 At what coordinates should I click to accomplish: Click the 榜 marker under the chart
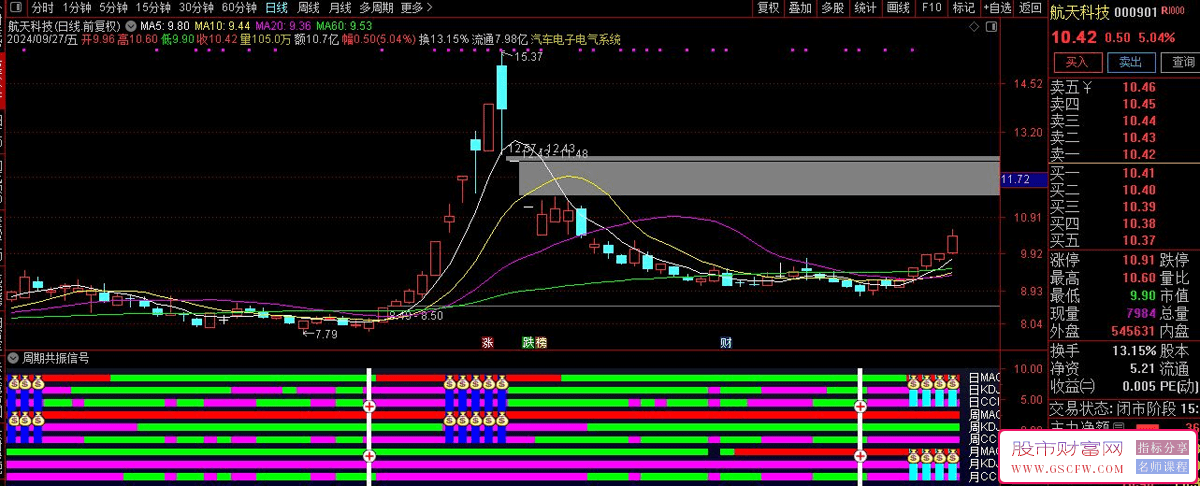(541, 342)
